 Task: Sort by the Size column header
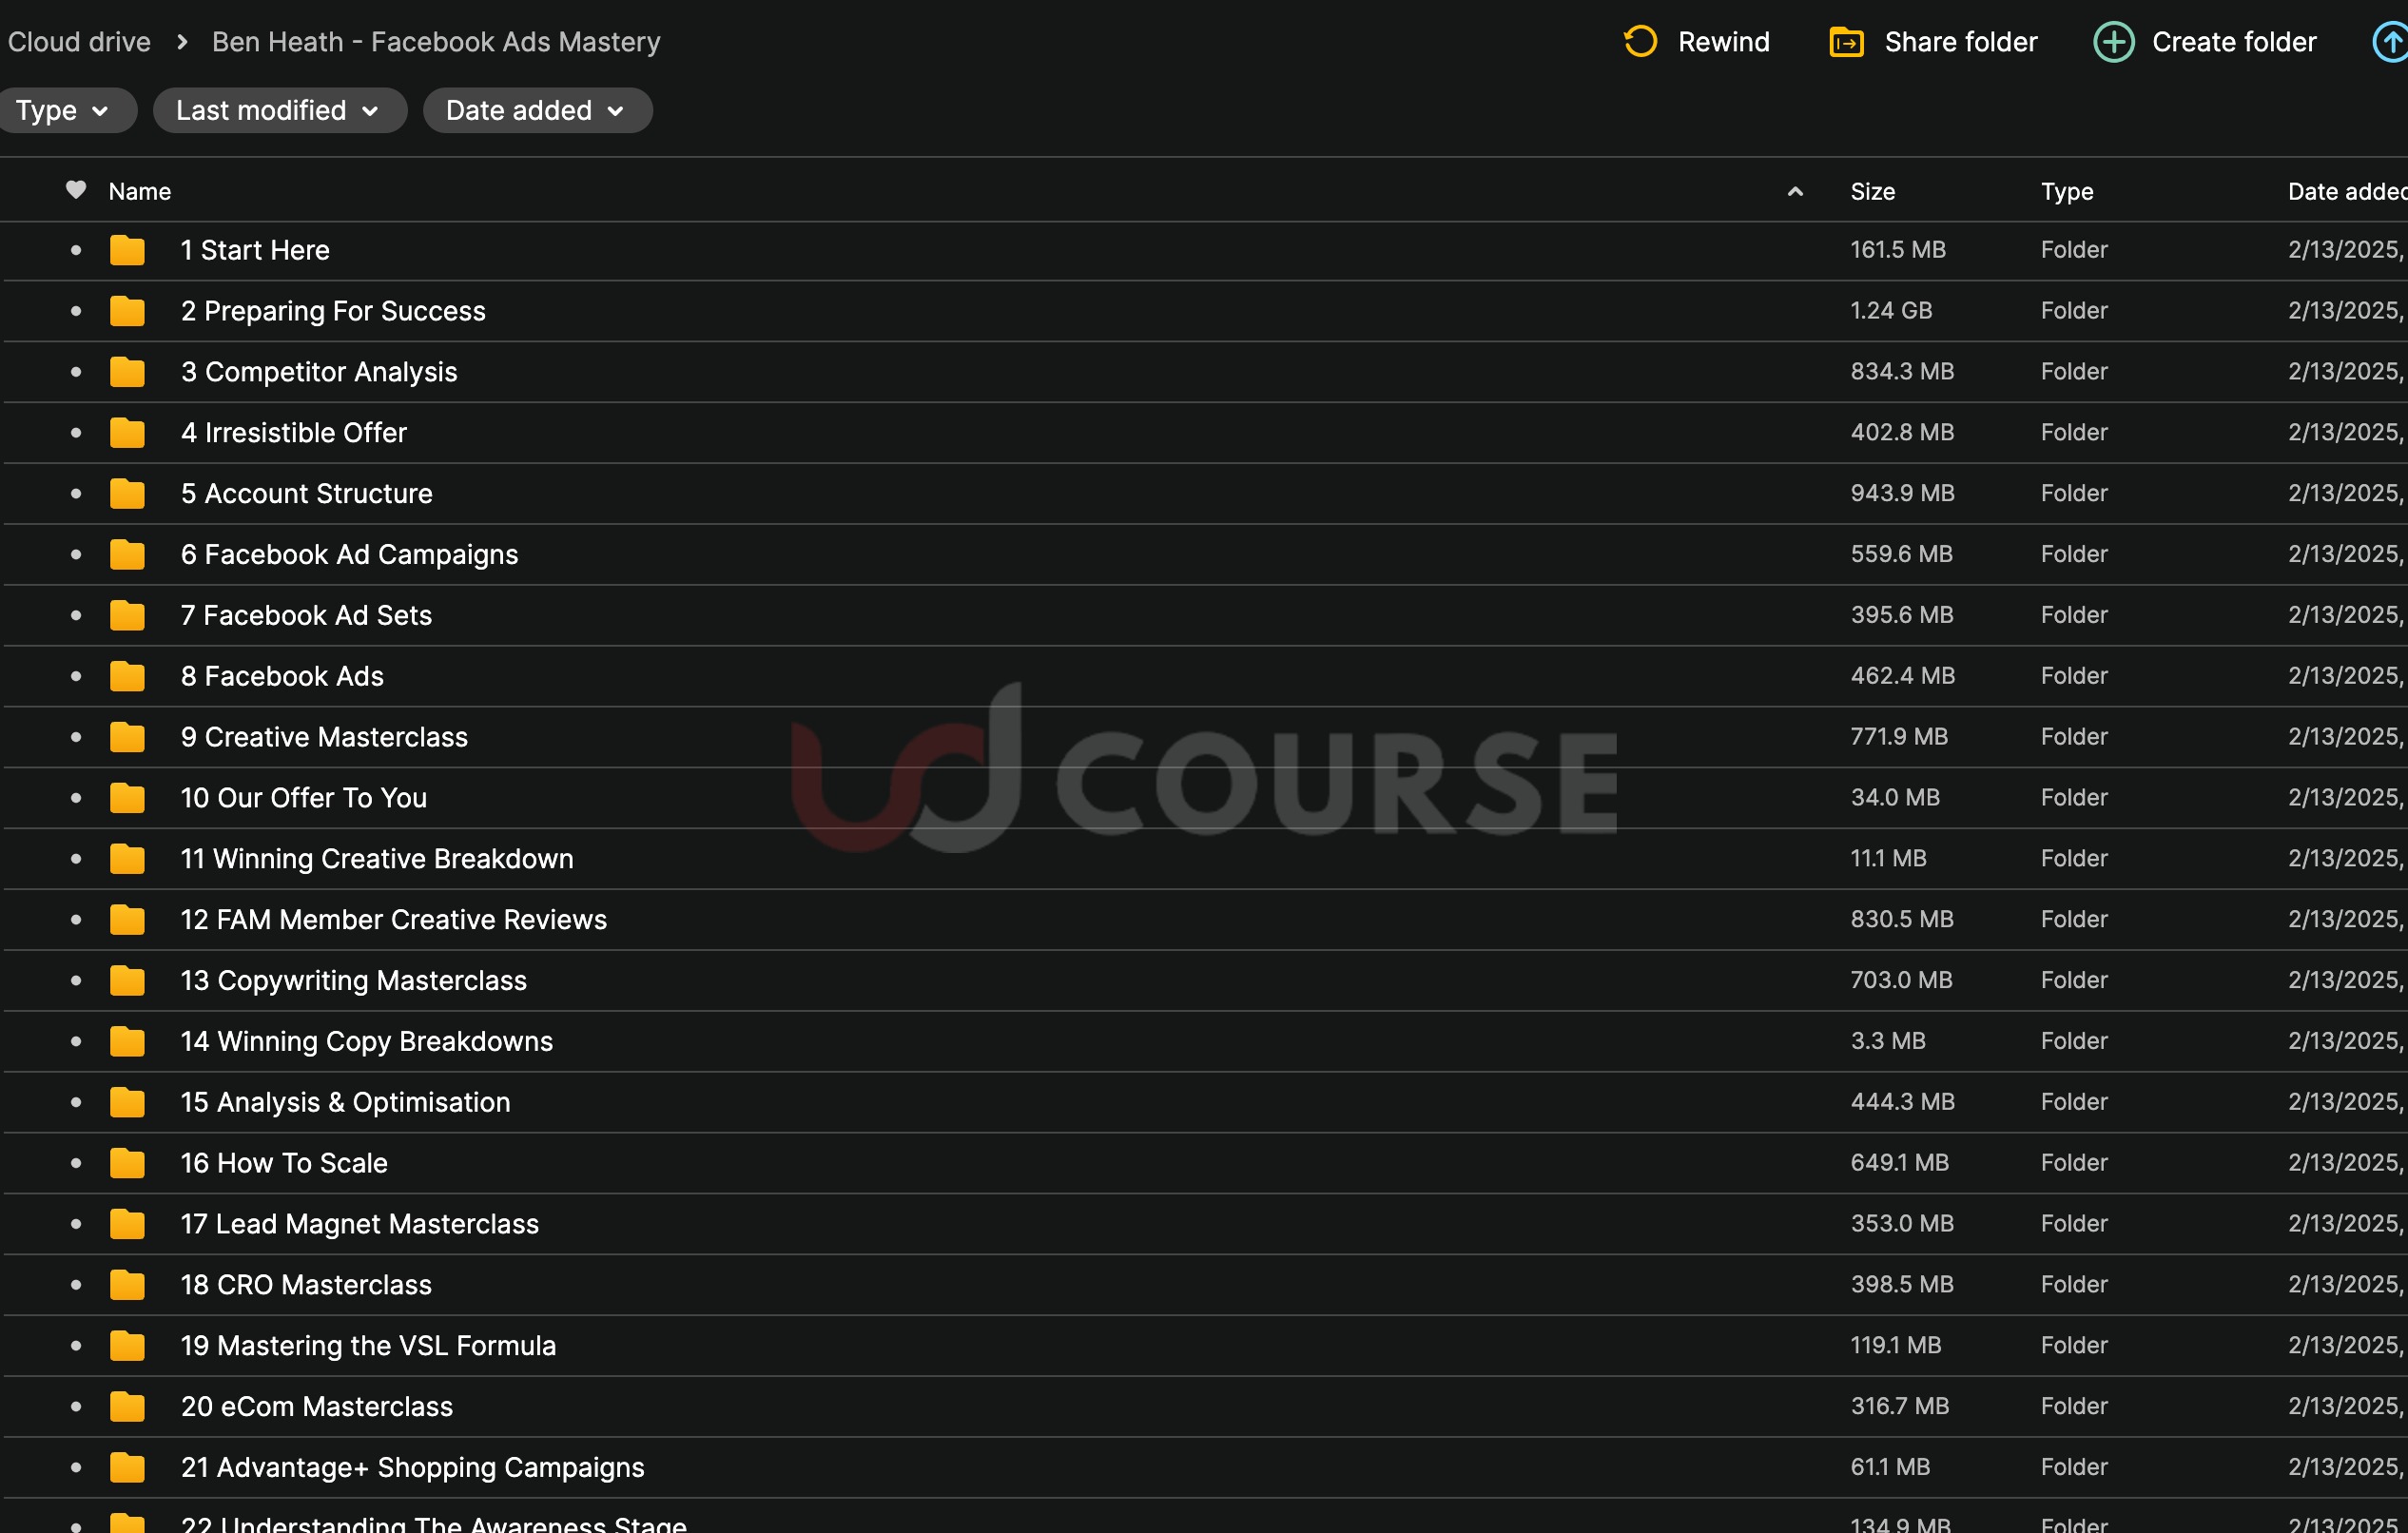click(1872, 191)
